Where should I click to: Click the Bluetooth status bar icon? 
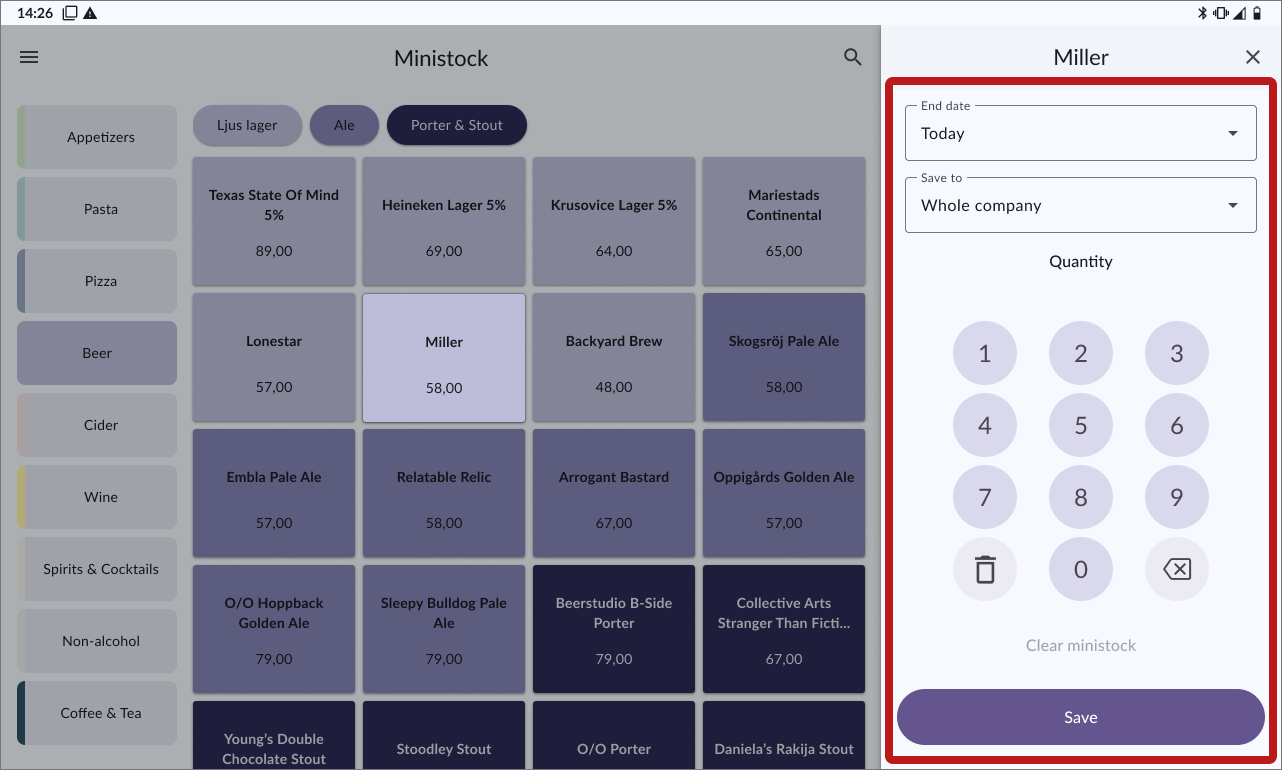pyautogui.click(x=1203, y=13)
